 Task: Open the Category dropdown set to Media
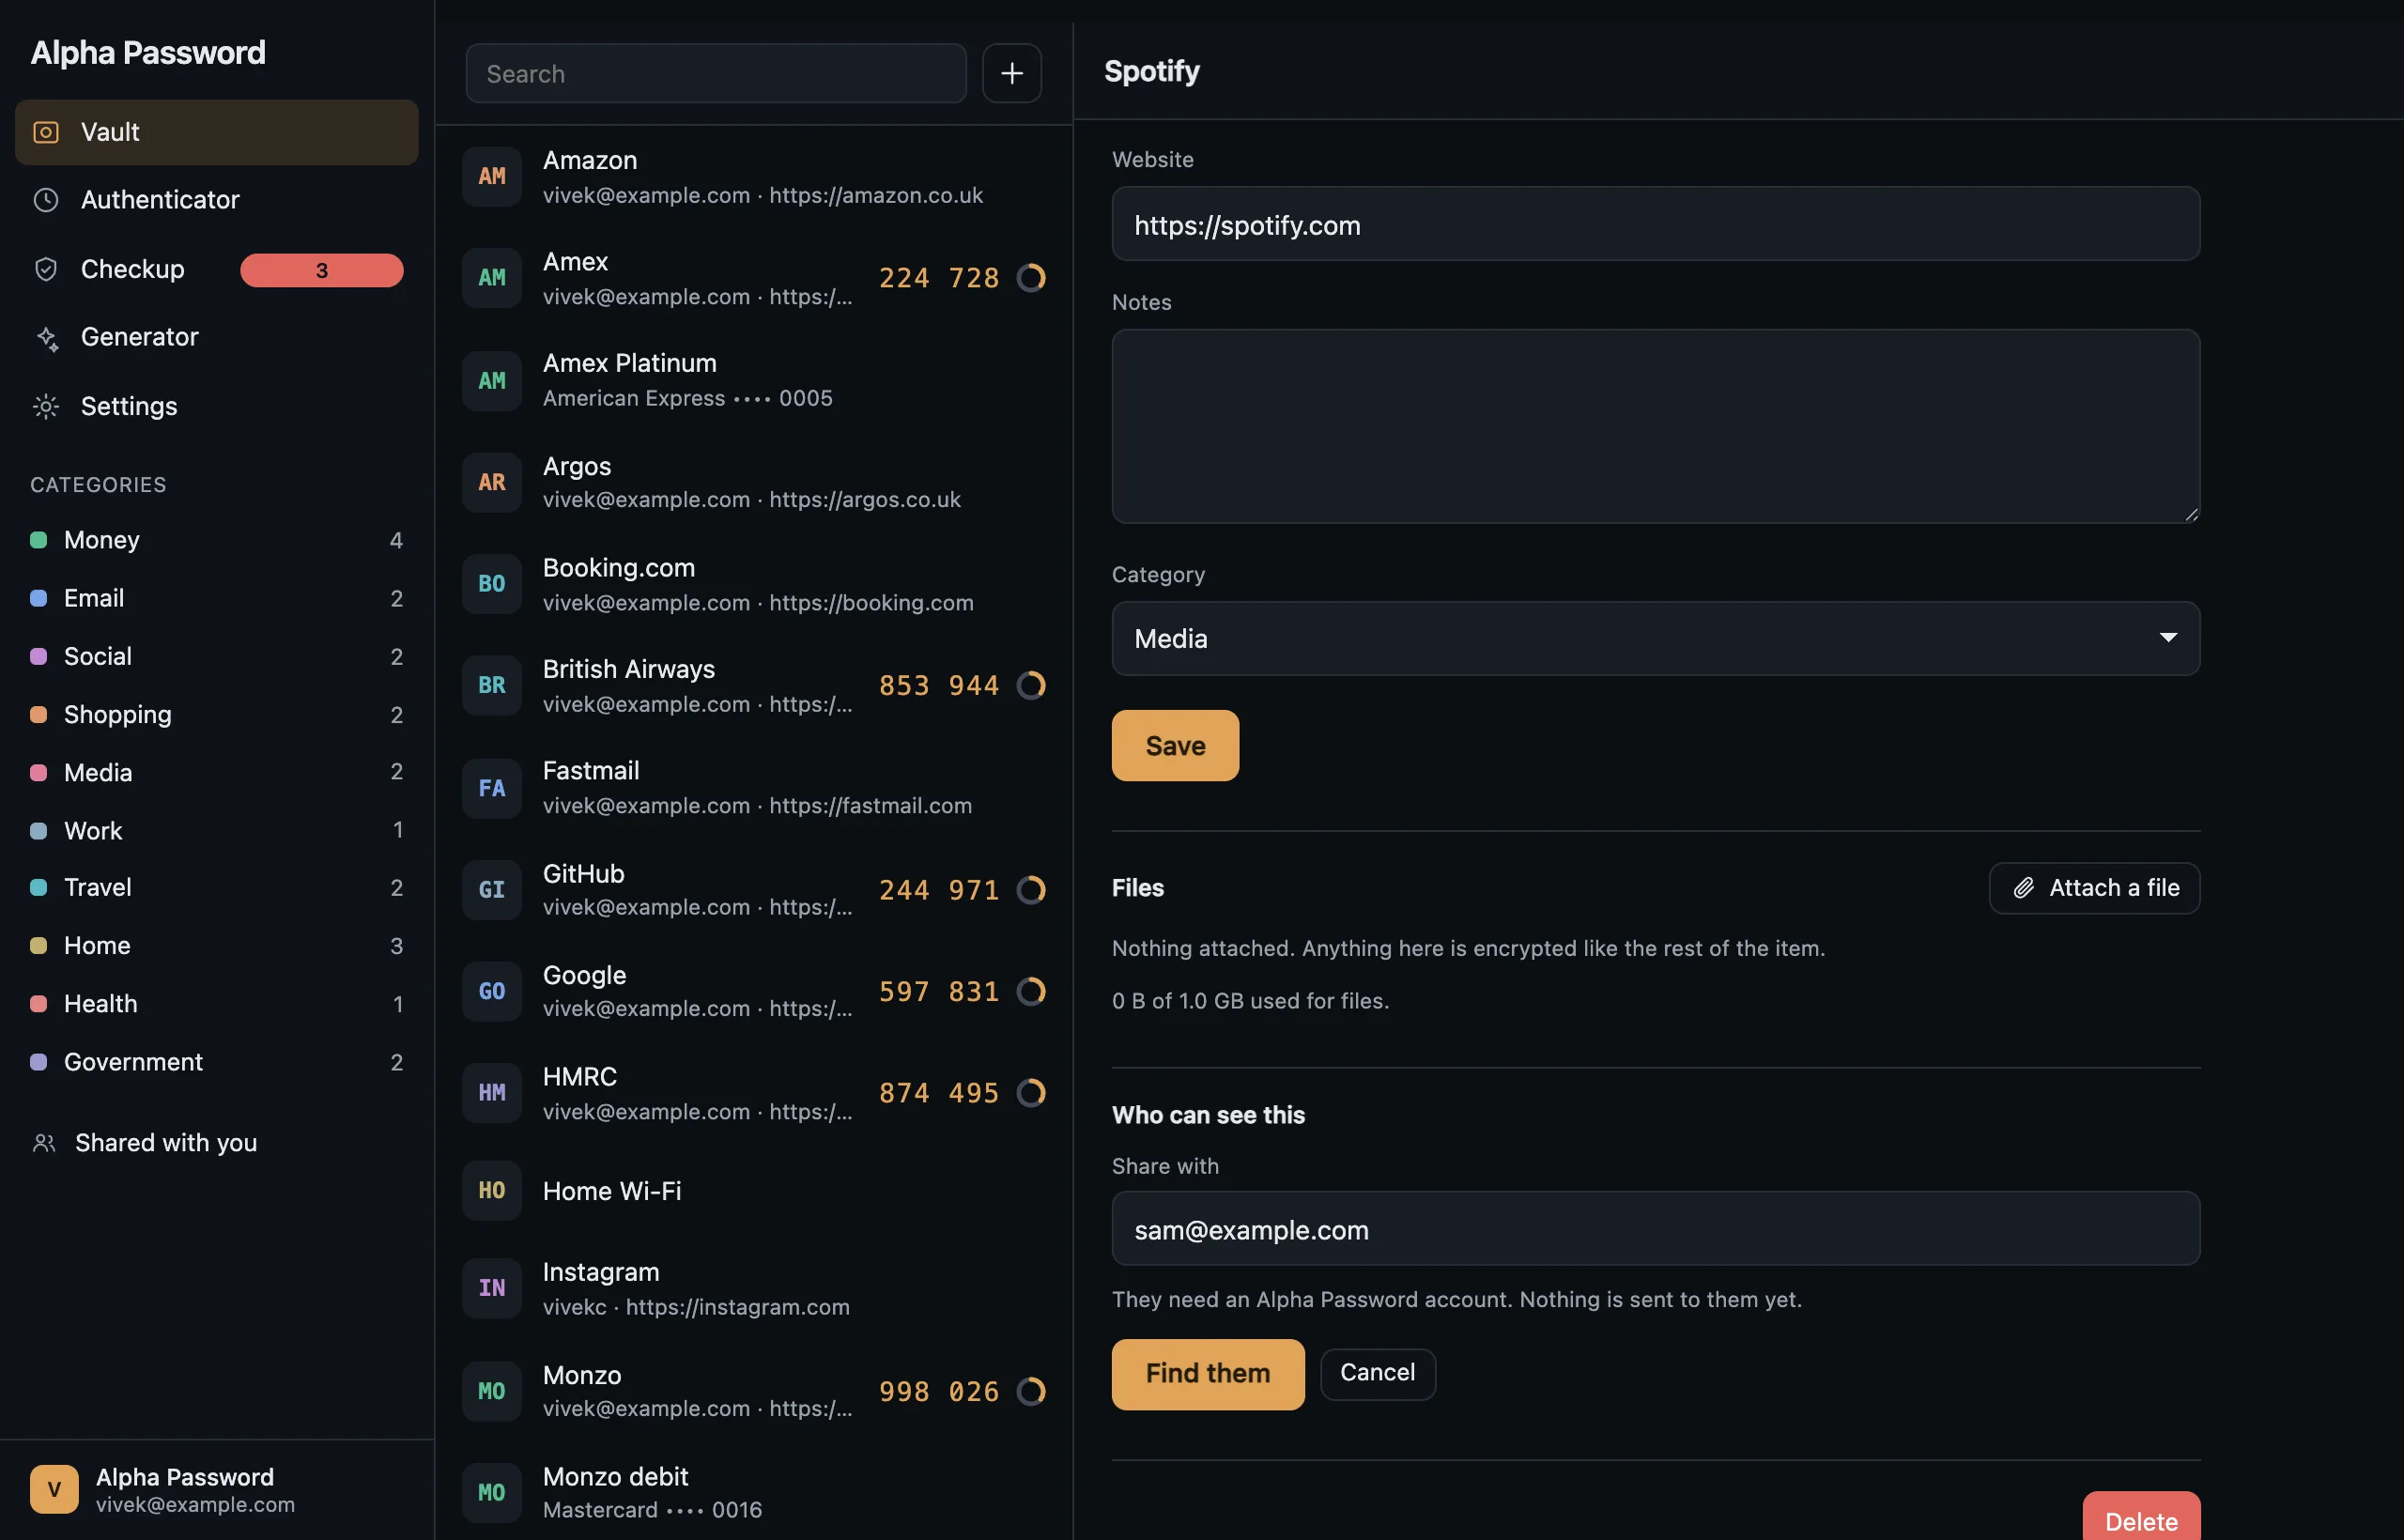(x=1656, y=638)
